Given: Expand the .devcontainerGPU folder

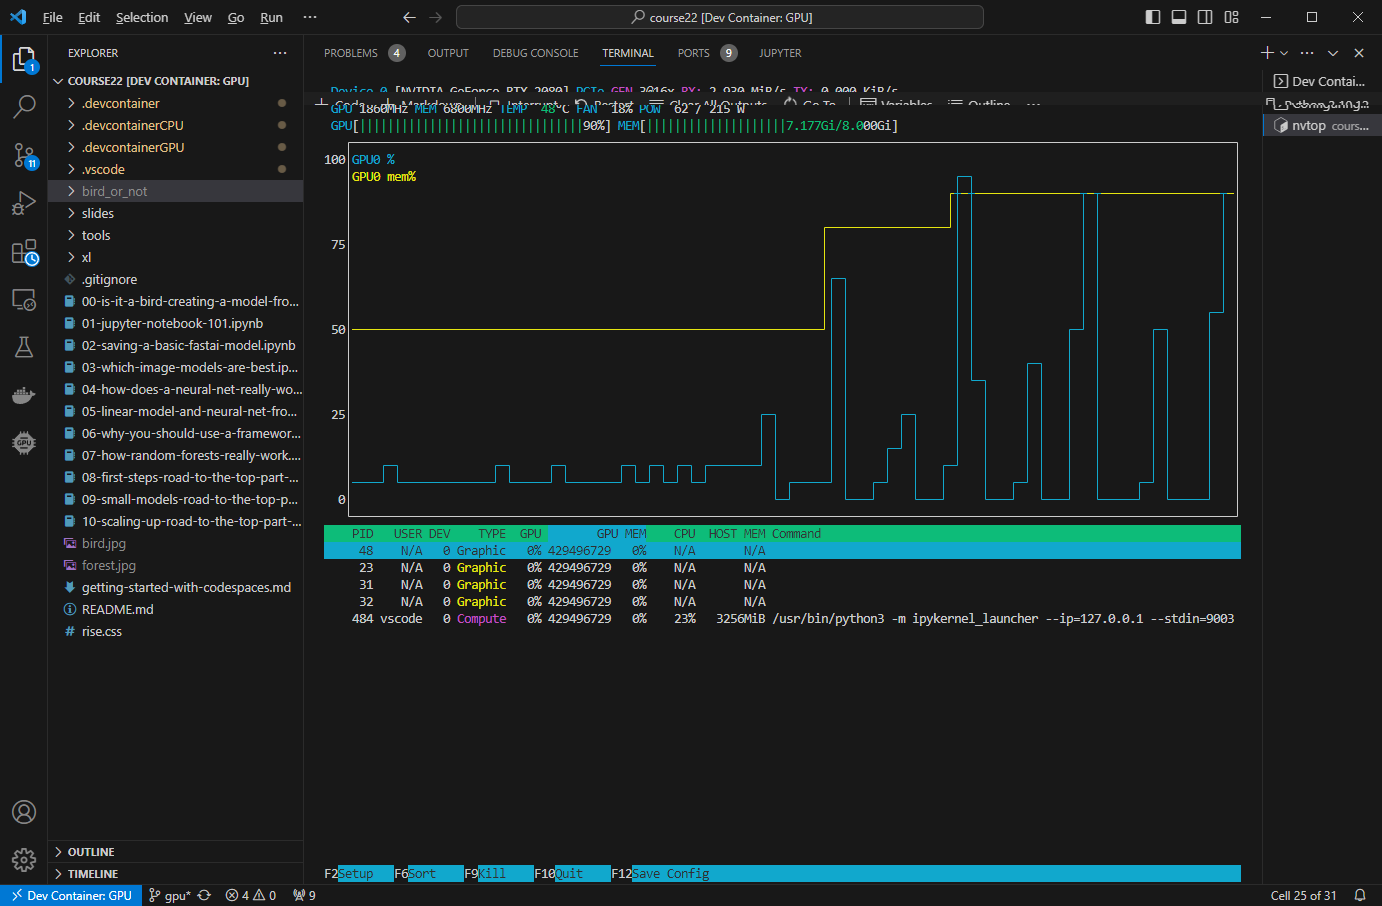Looking at the screenshot, I should 175,147.
